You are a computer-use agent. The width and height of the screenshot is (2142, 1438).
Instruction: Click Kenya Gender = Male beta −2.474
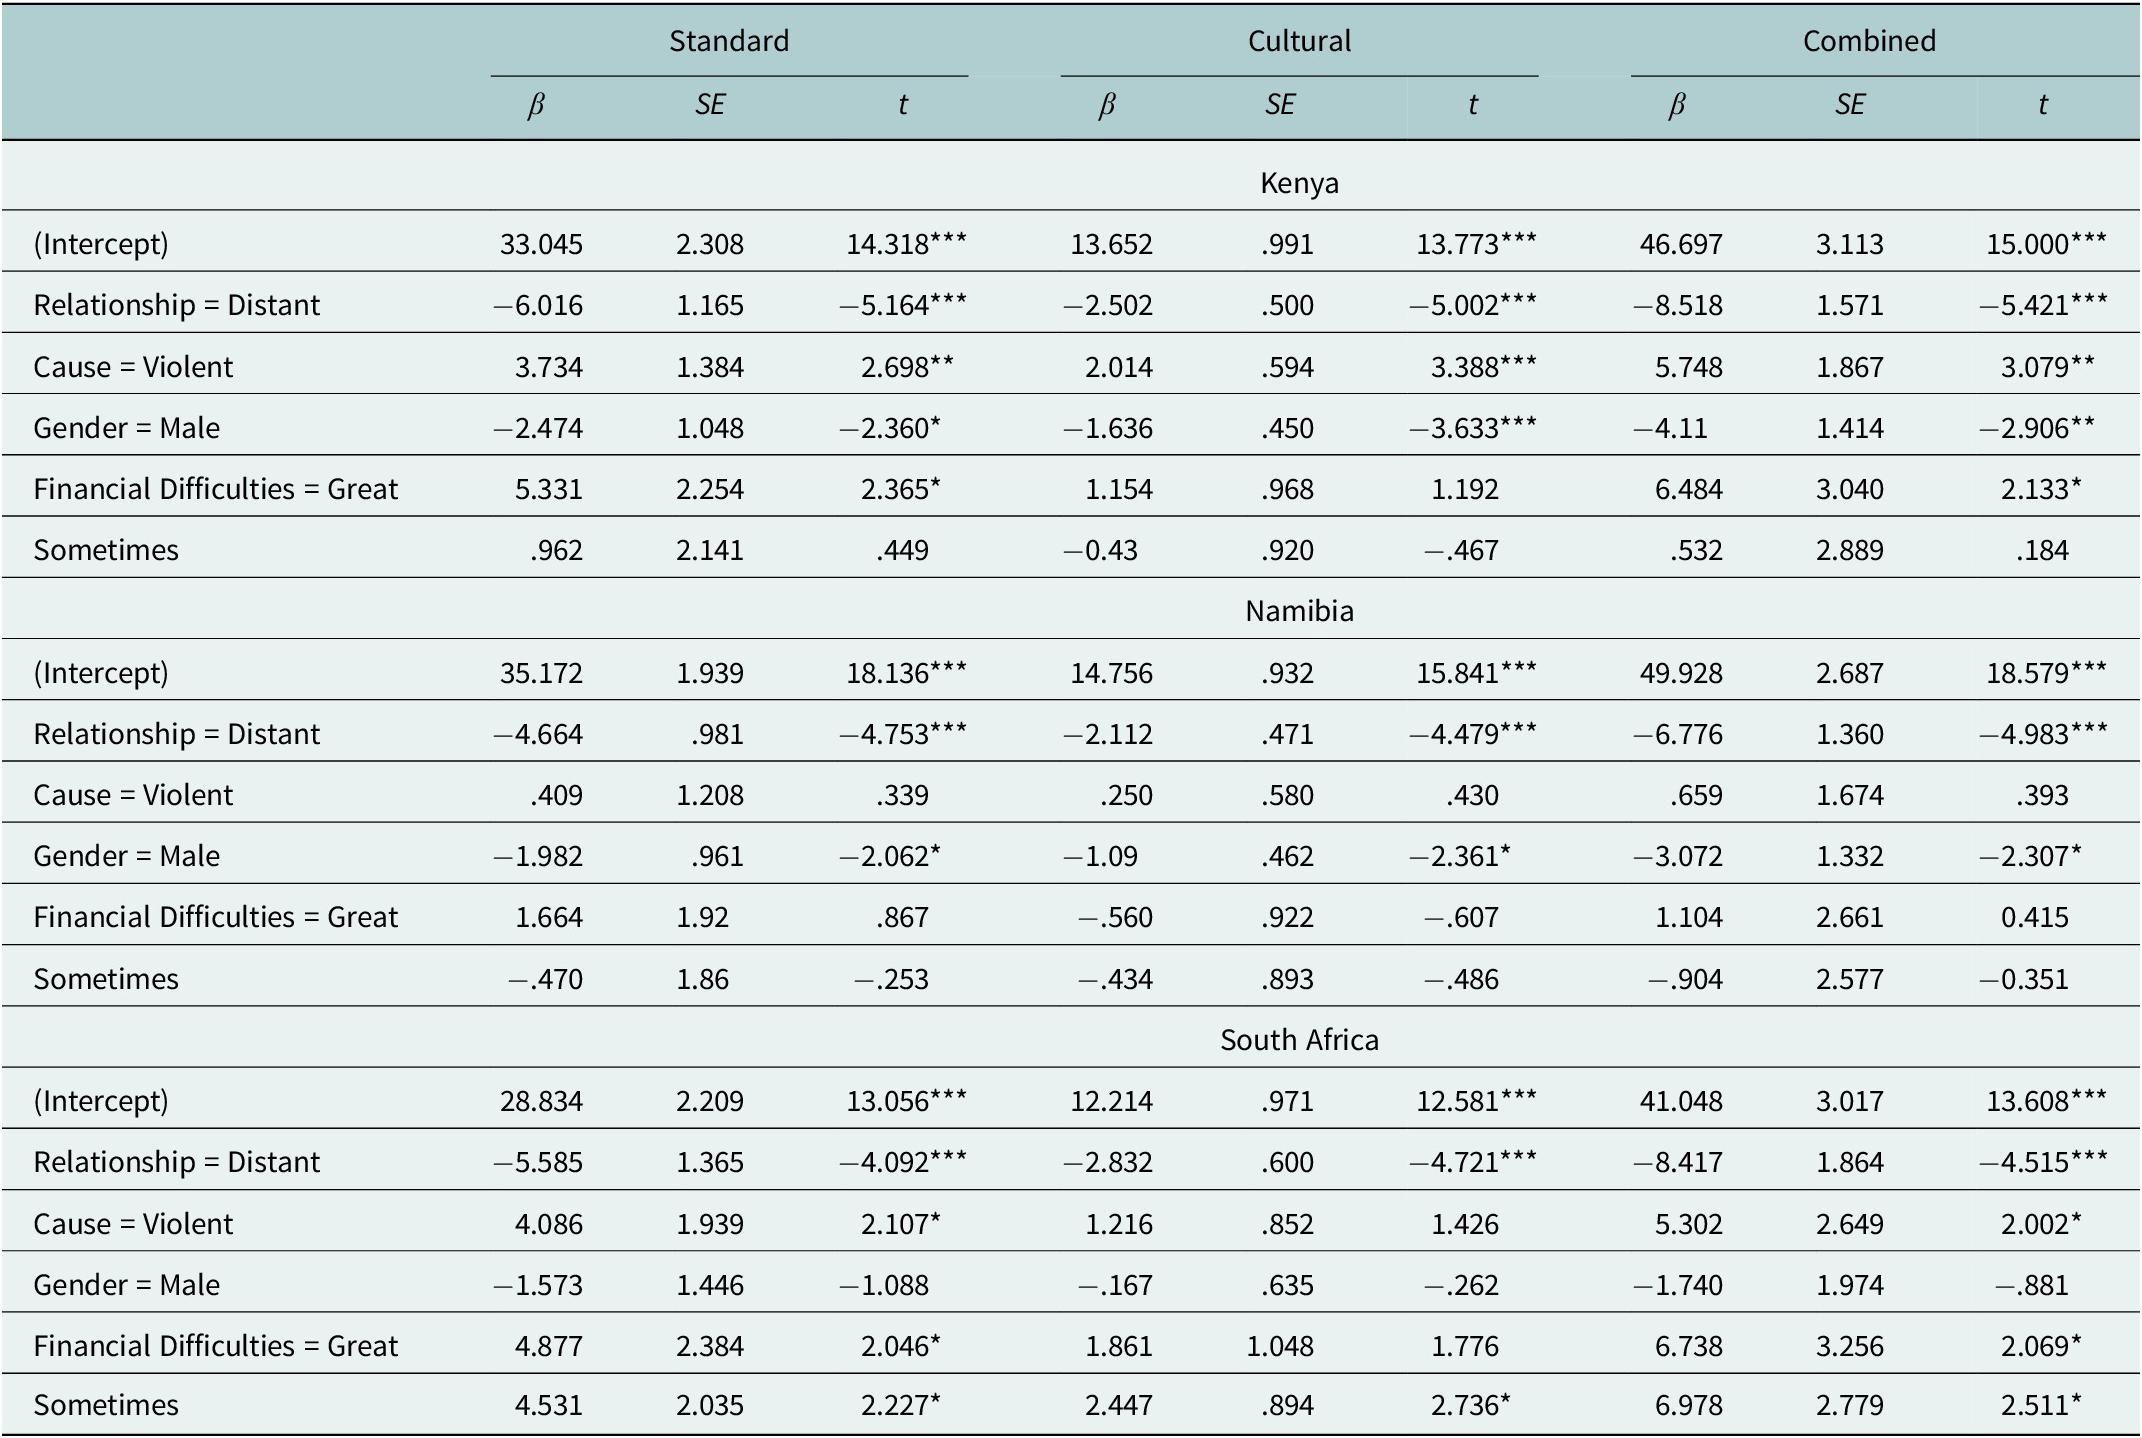[x=538, y=428]
